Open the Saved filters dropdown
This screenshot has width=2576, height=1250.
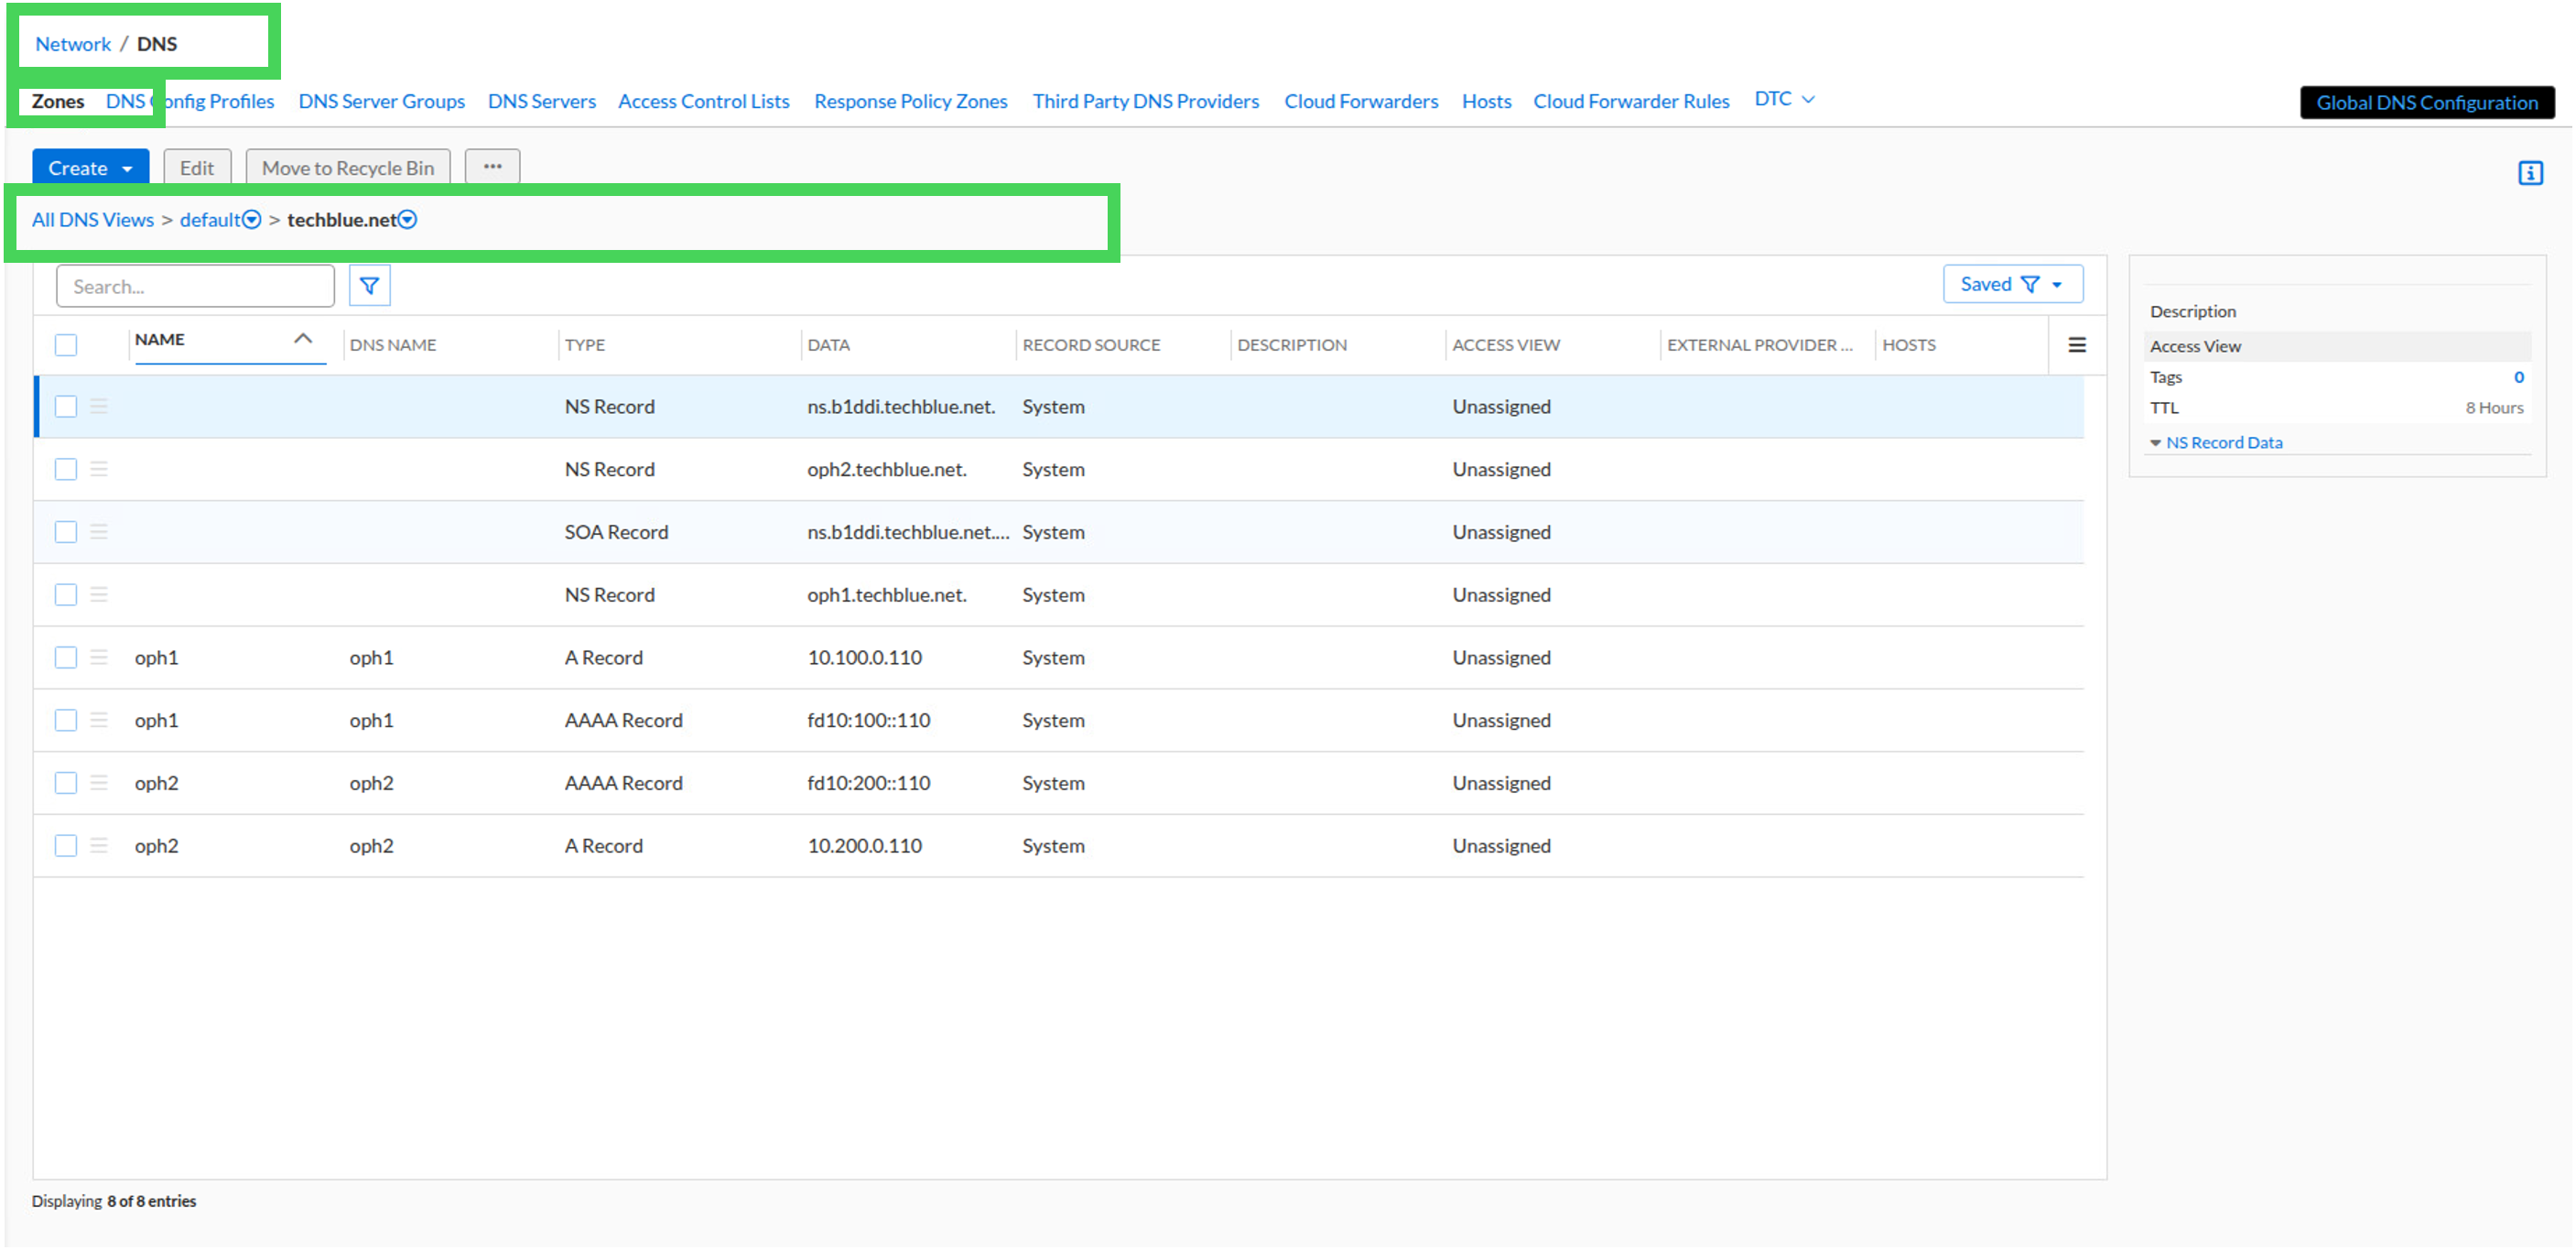click(x=2012, y=284)
